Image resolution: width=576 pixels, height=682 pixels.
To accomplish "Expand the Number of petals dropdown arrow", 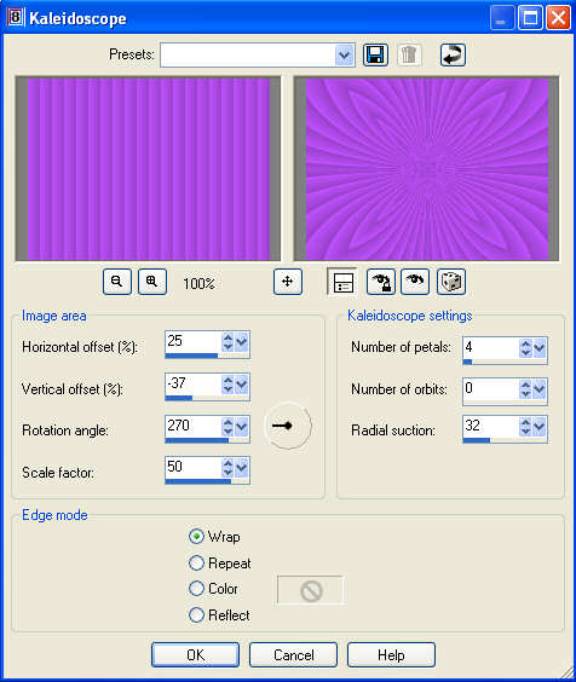I will coord(539,348).
